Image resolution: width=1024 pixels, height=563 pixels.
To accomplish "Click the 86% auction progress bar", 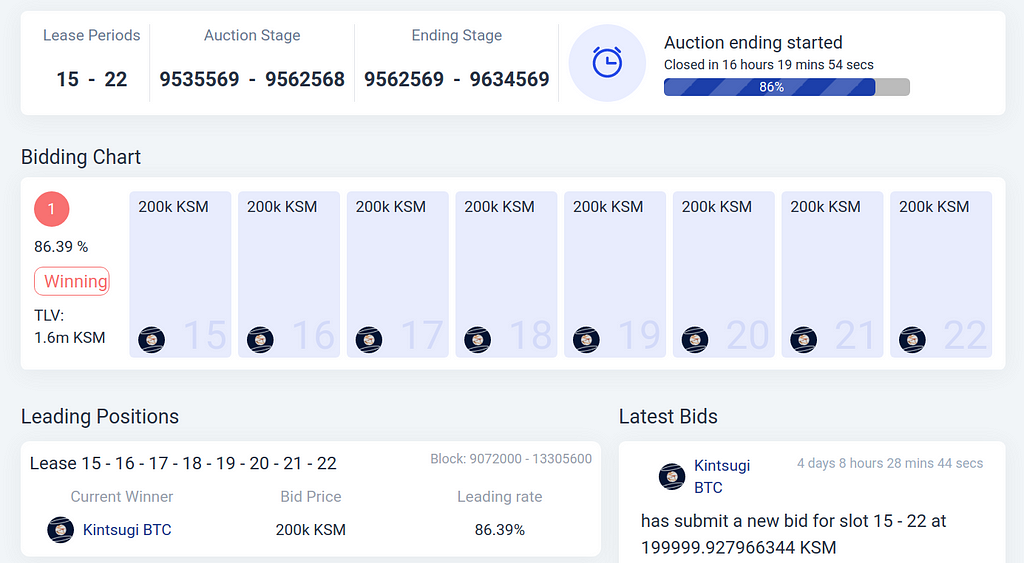I will point(786,87).
